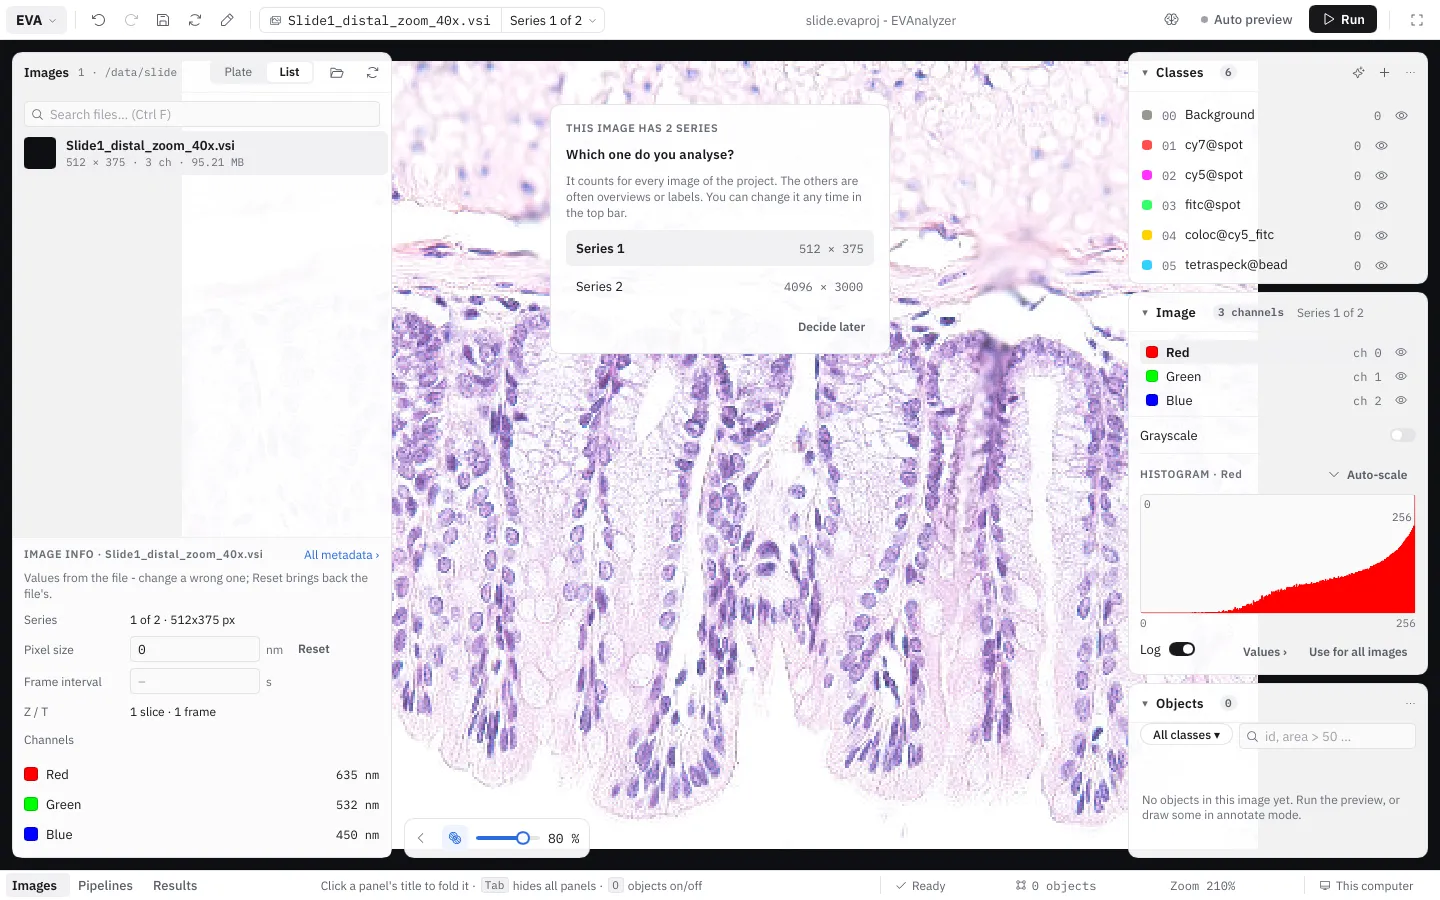Hide the tetraspeck@bead class
The height and width of the screenshot is (900, 1440).
click(1381, 266)
